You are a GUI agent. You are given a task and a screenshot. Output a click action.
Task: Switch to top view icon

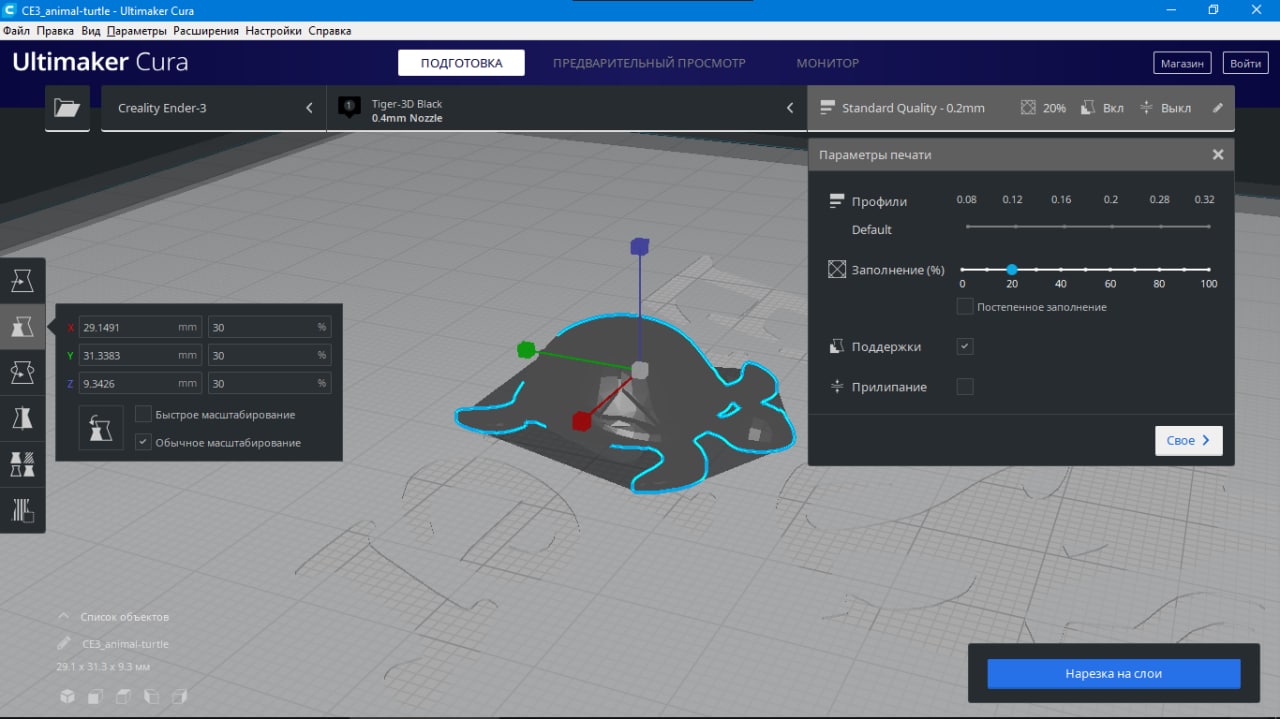point(123,696)
